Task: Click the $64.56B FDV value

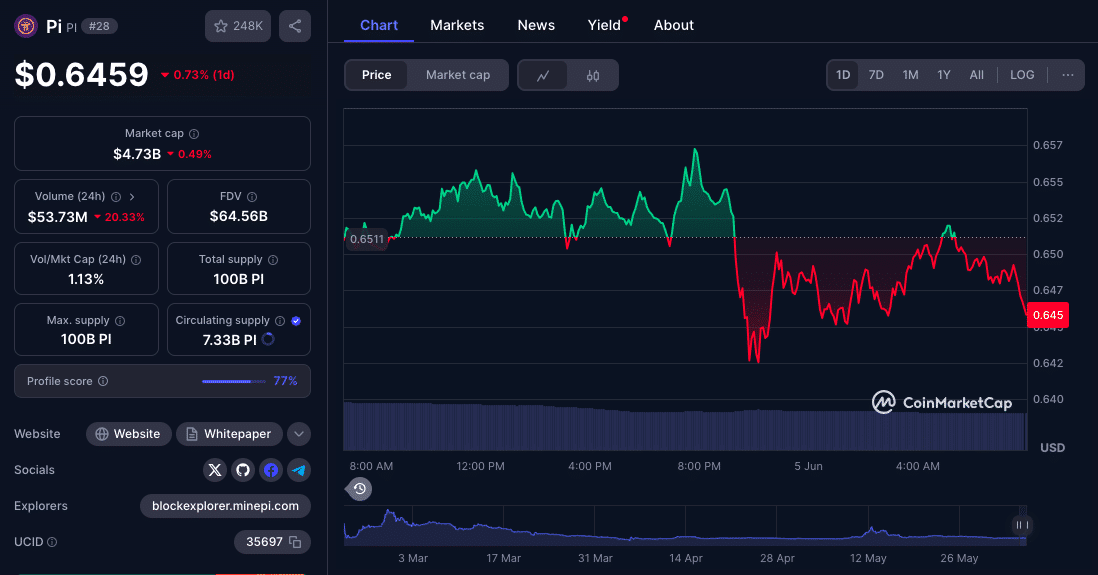Action: coord(239,216)
